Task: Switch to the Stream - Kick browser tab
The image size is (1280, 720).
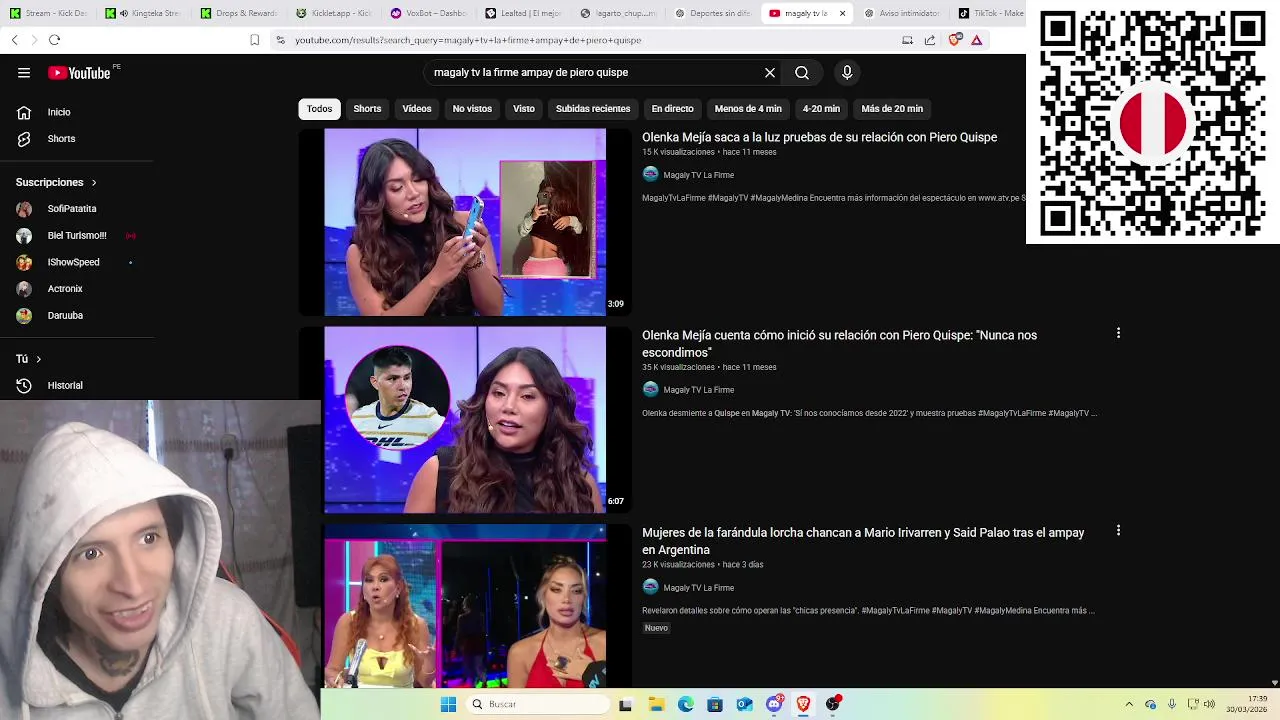Action: [48, 13]
